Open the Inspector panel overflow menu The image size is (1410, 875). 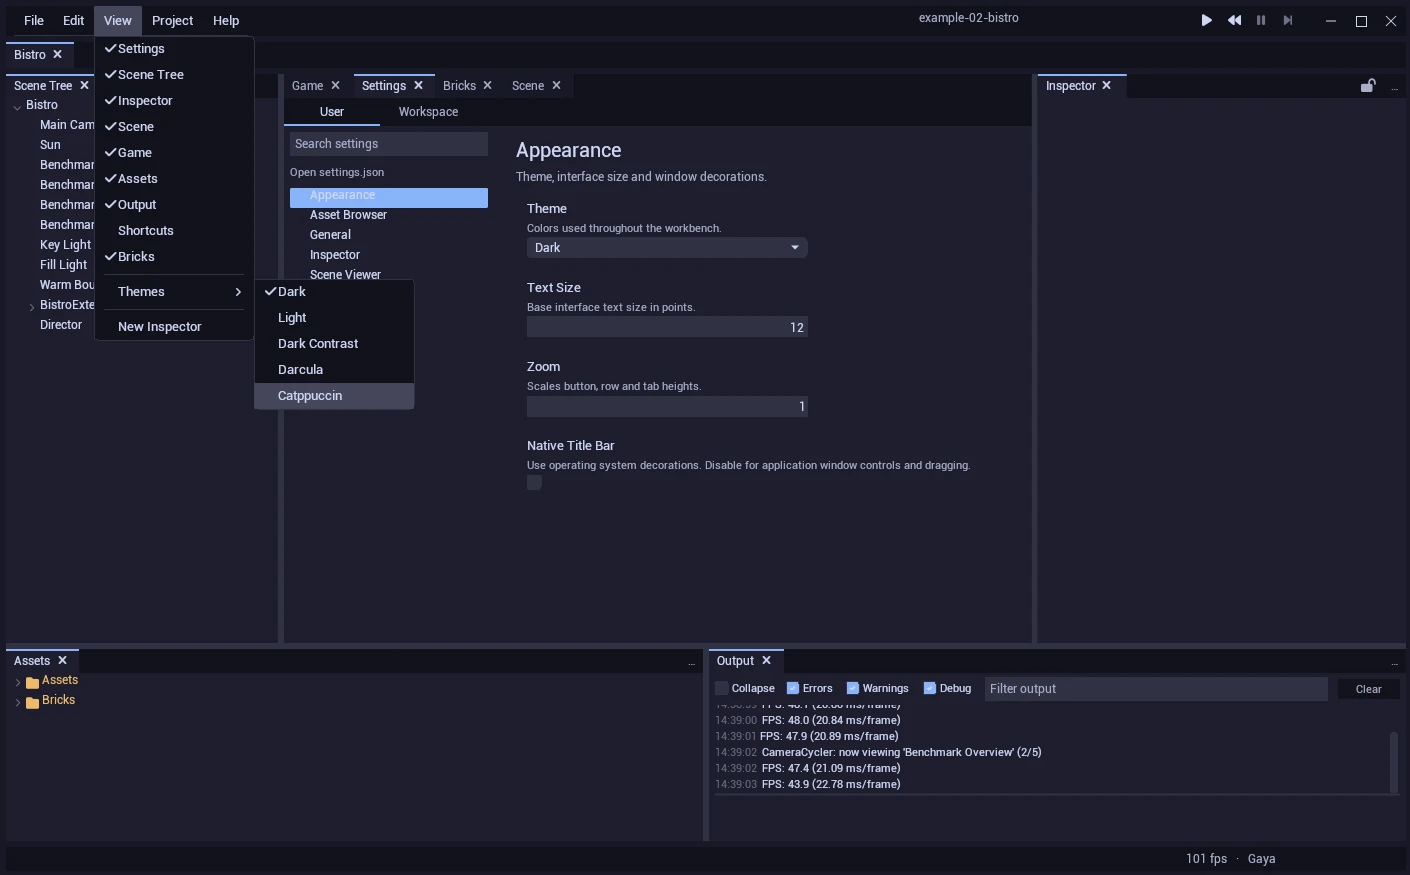[x=1394, y=88]
